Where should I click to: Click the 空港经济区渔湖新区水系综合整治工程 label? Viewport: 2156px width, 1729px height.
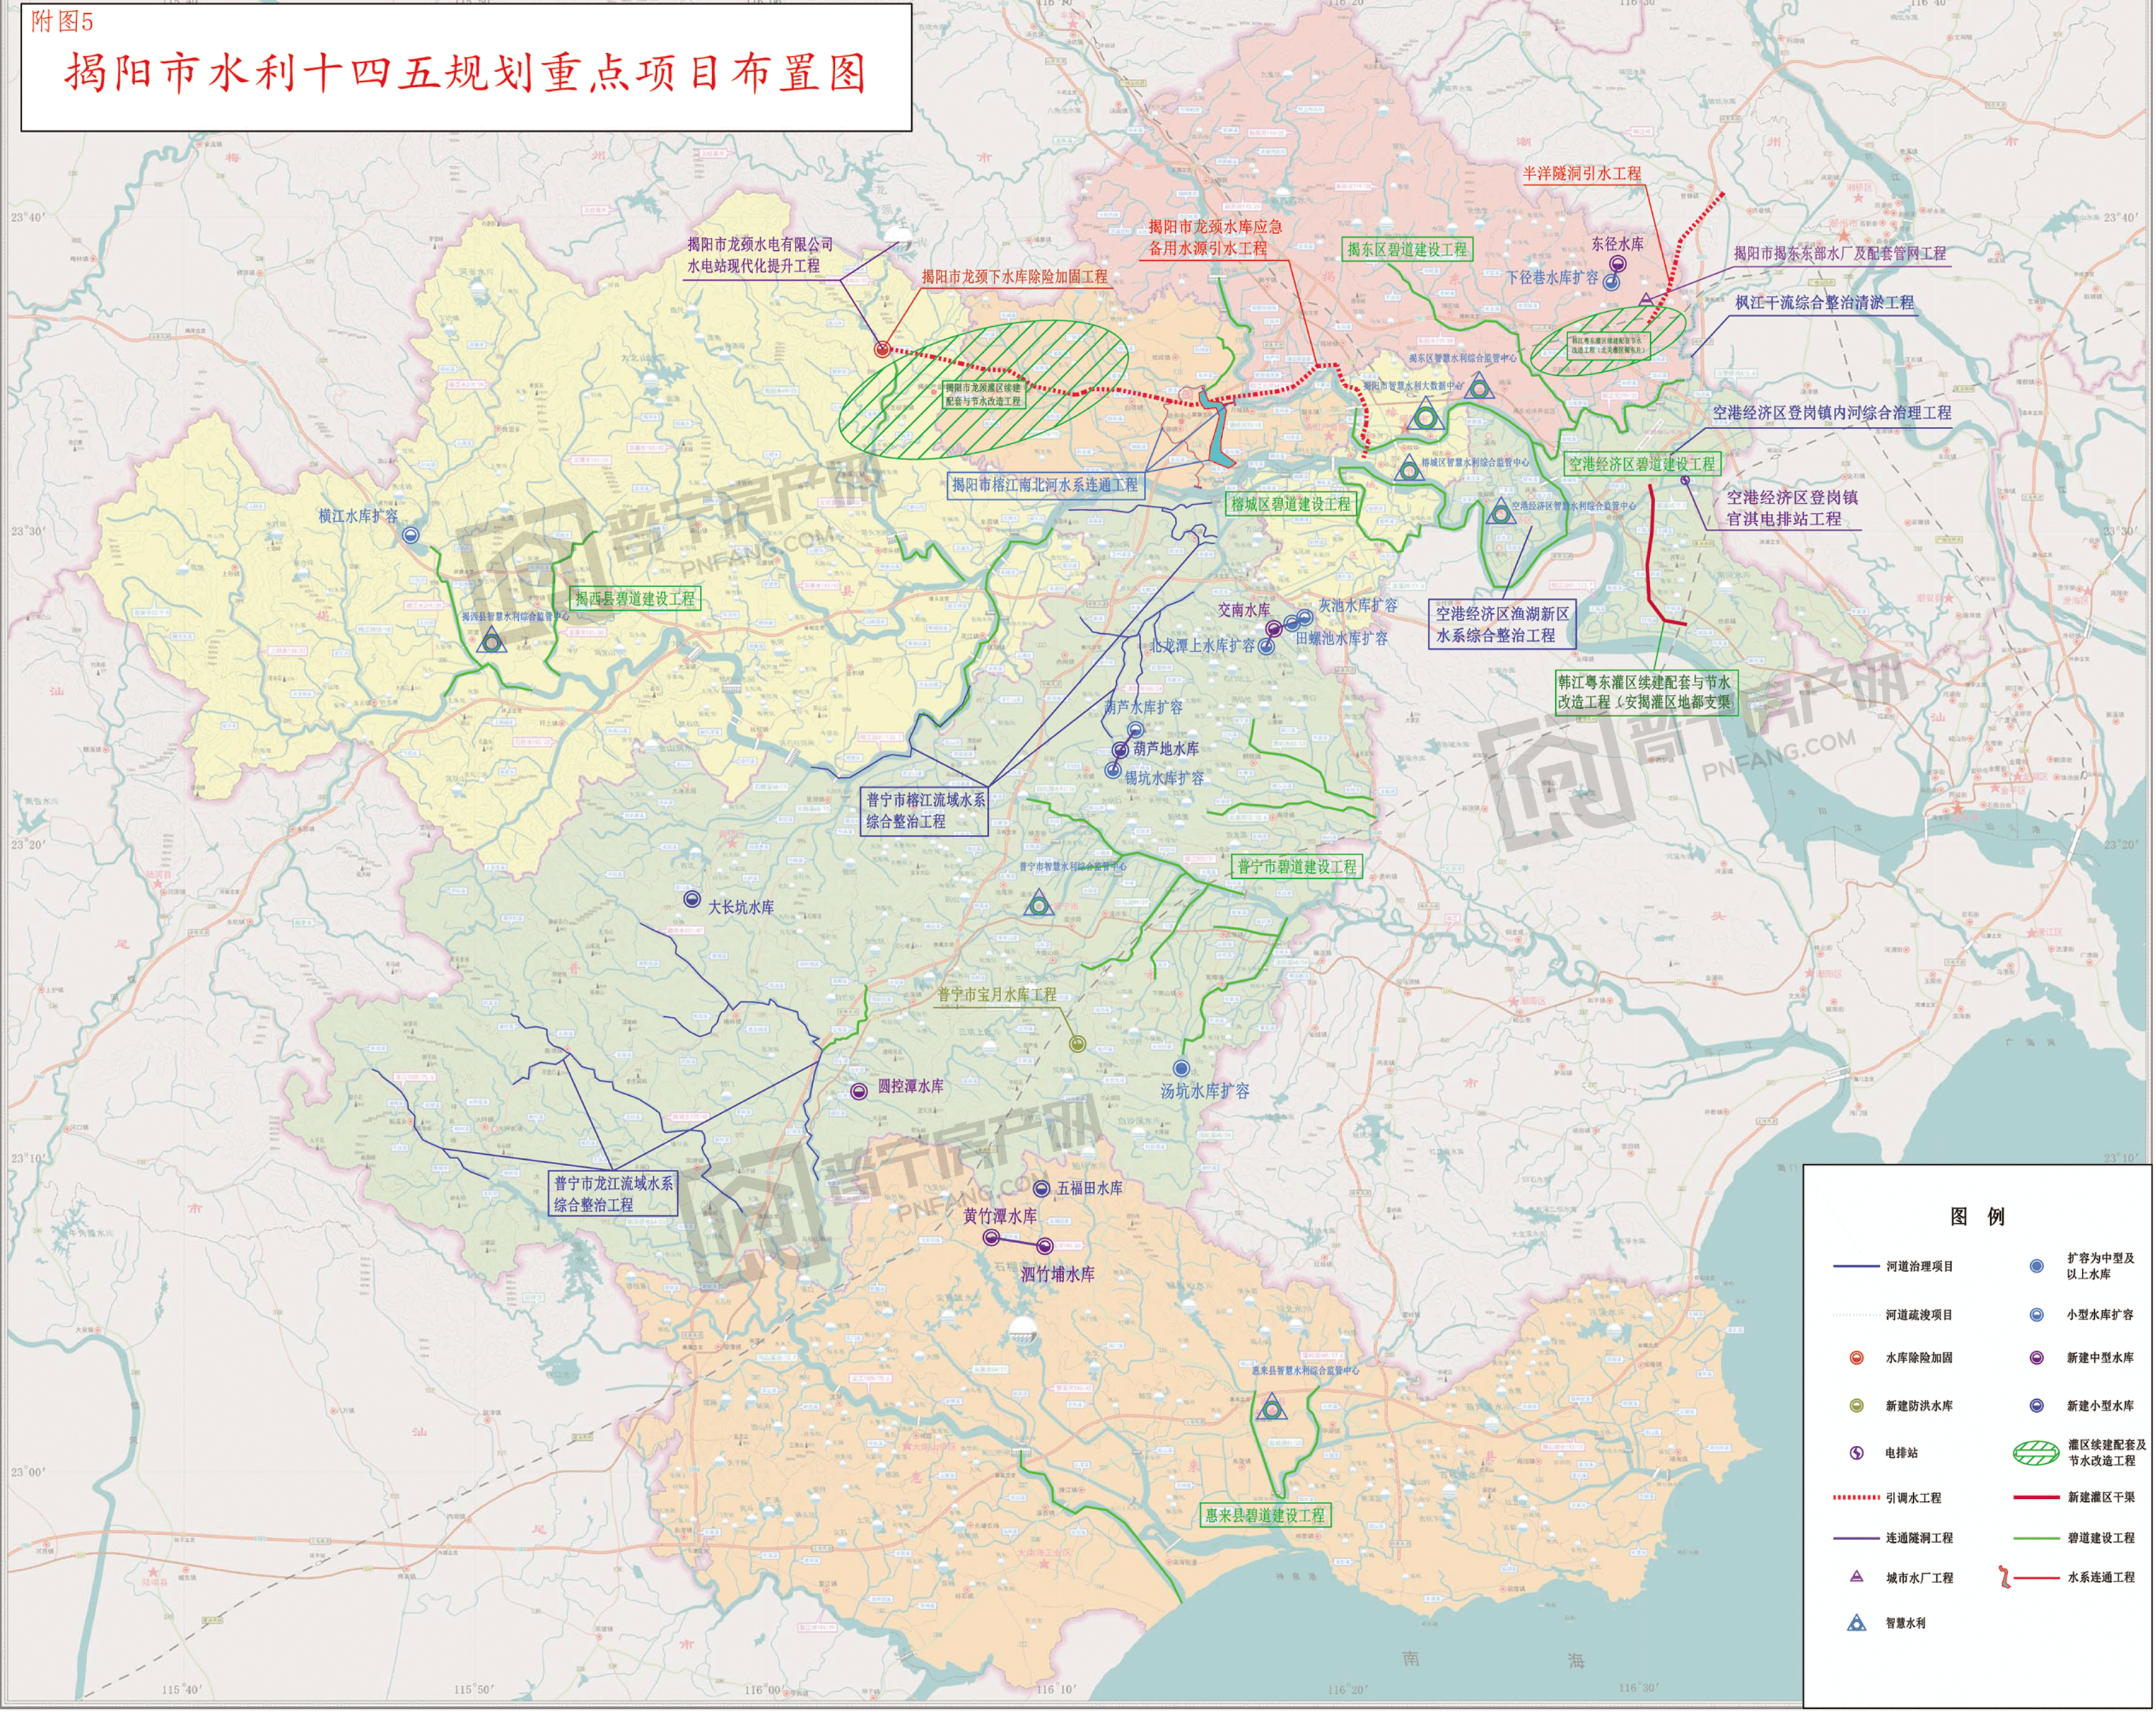(1503, 625)
